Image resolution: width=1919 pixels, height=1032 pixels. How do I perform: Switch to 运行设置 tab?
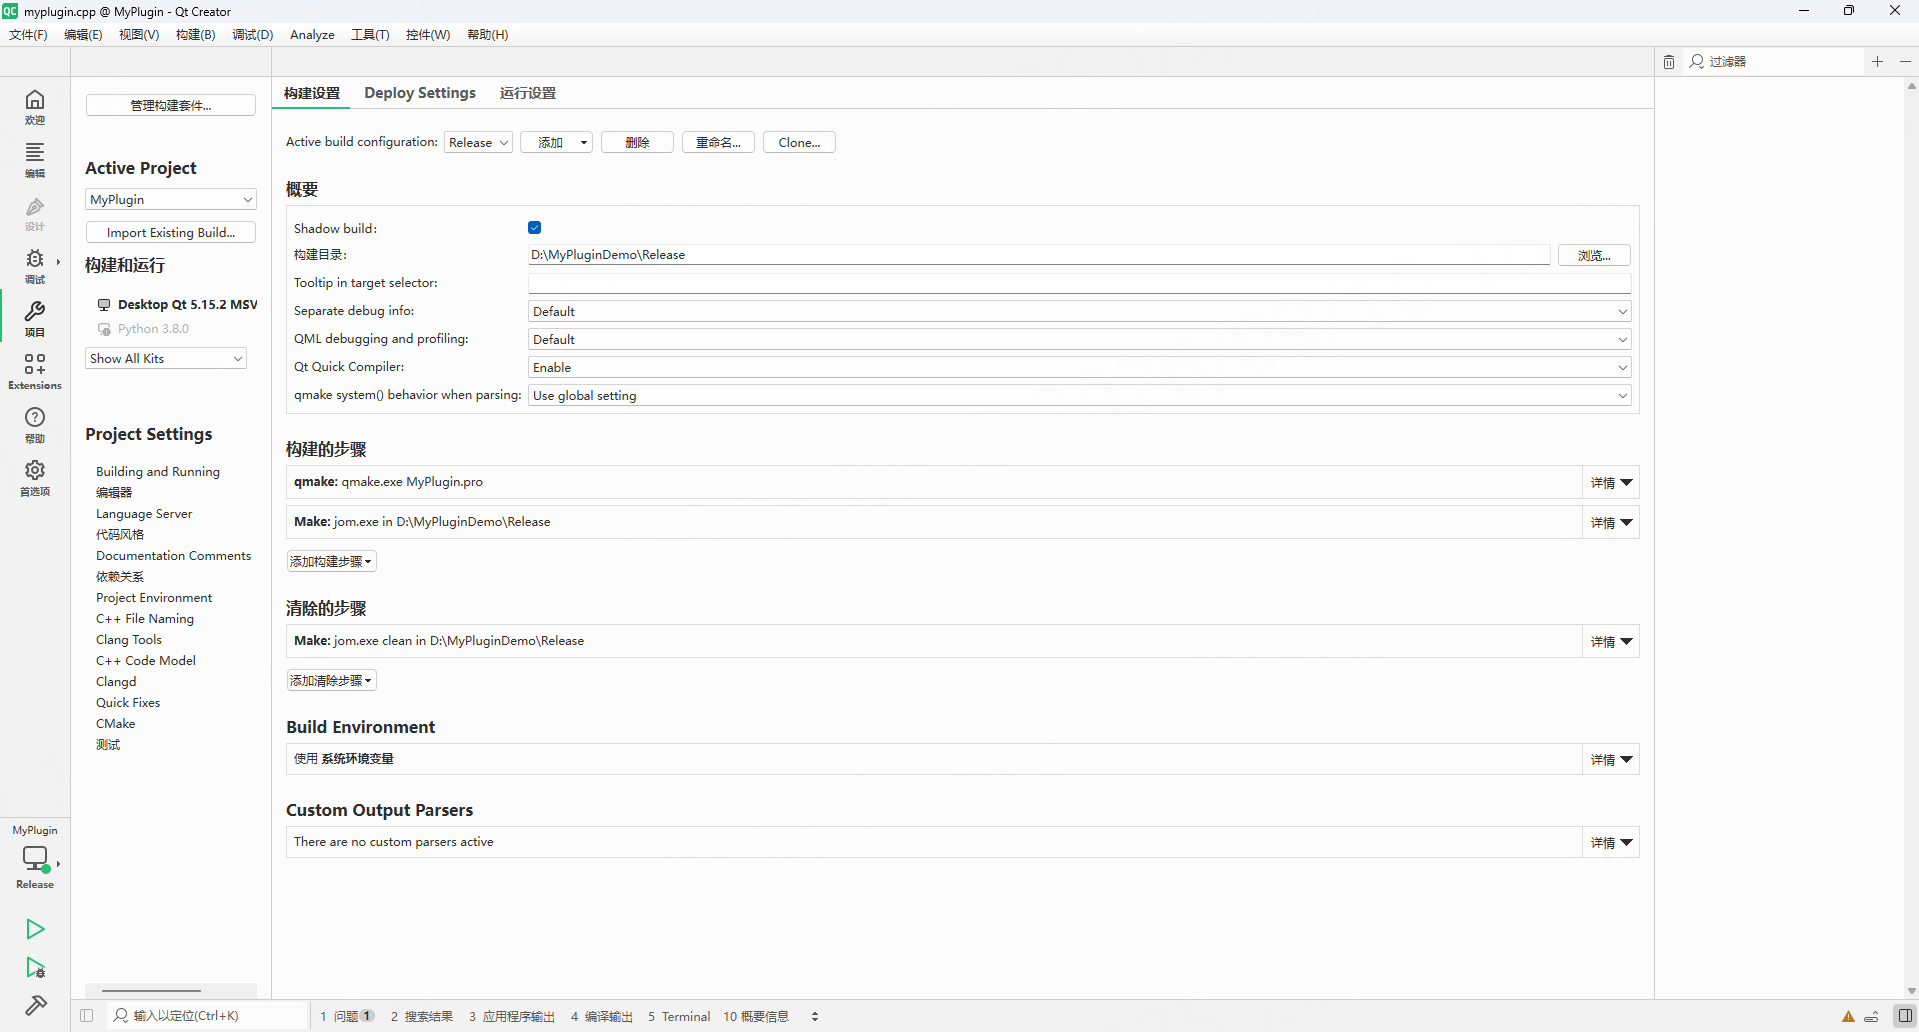[528, 93]
